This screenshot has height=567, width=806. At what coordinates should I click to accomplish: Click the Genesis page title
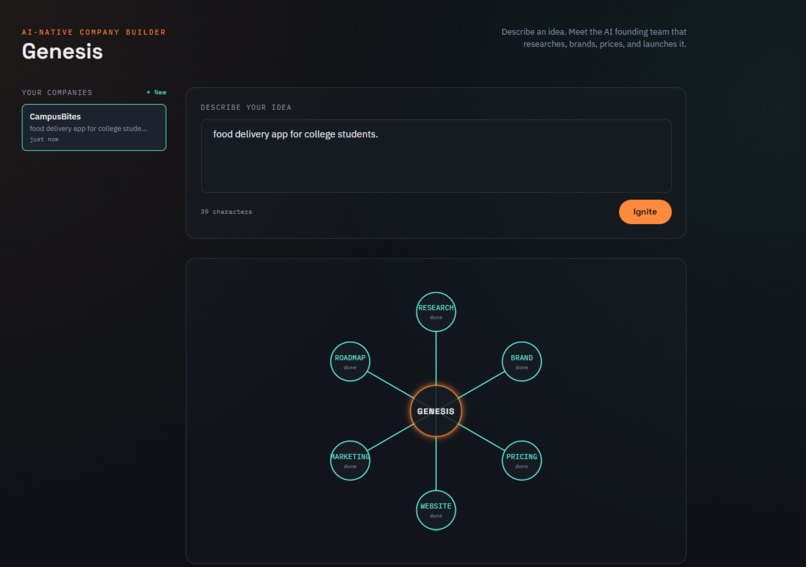62,51
